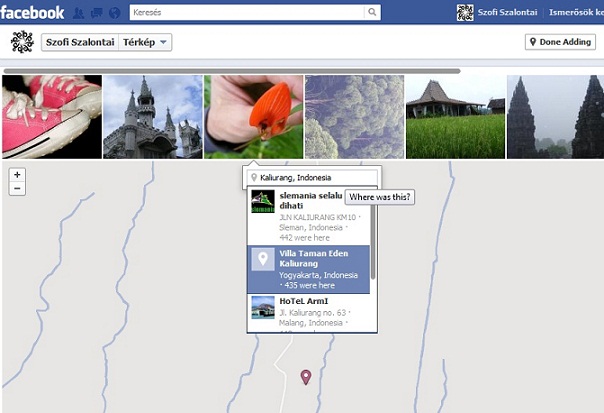Select the treetops aerial photo
Screen dimensions: 604x413
coord(355,117)
